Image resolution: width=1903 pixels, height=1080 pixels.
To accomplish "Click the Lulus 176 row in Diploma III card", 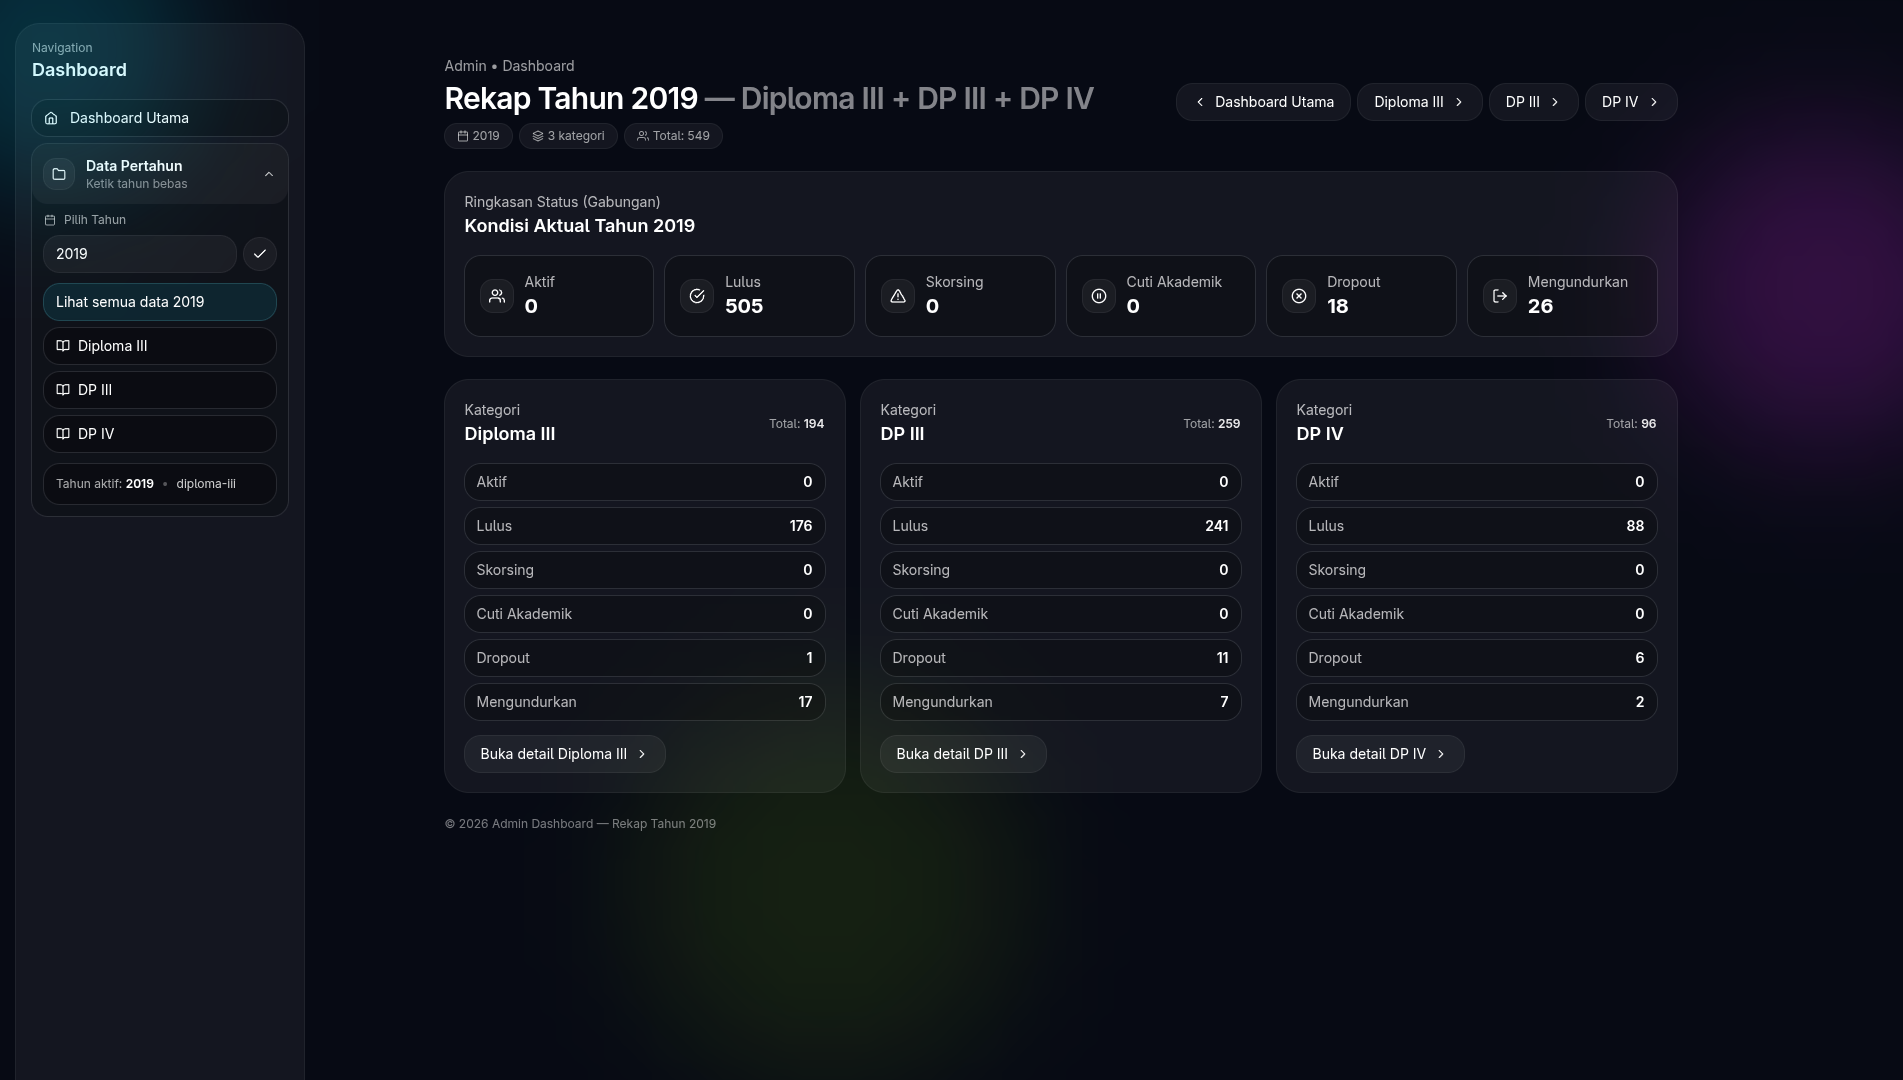I will point(645,526).
